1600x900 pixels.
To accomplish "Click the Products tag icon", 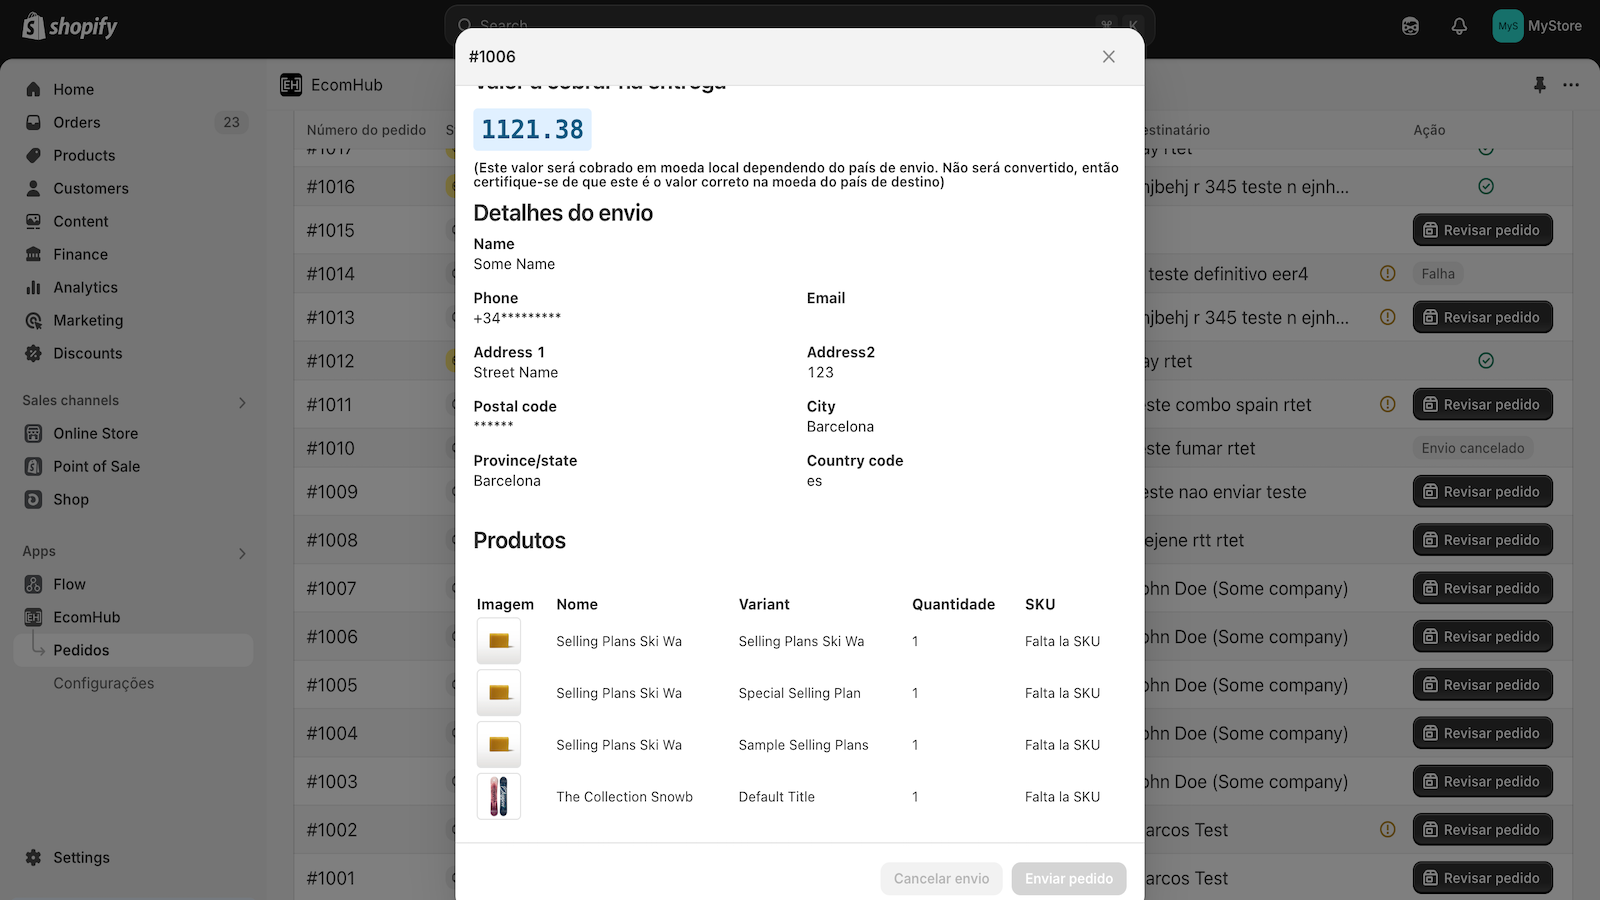I will 33,155.
